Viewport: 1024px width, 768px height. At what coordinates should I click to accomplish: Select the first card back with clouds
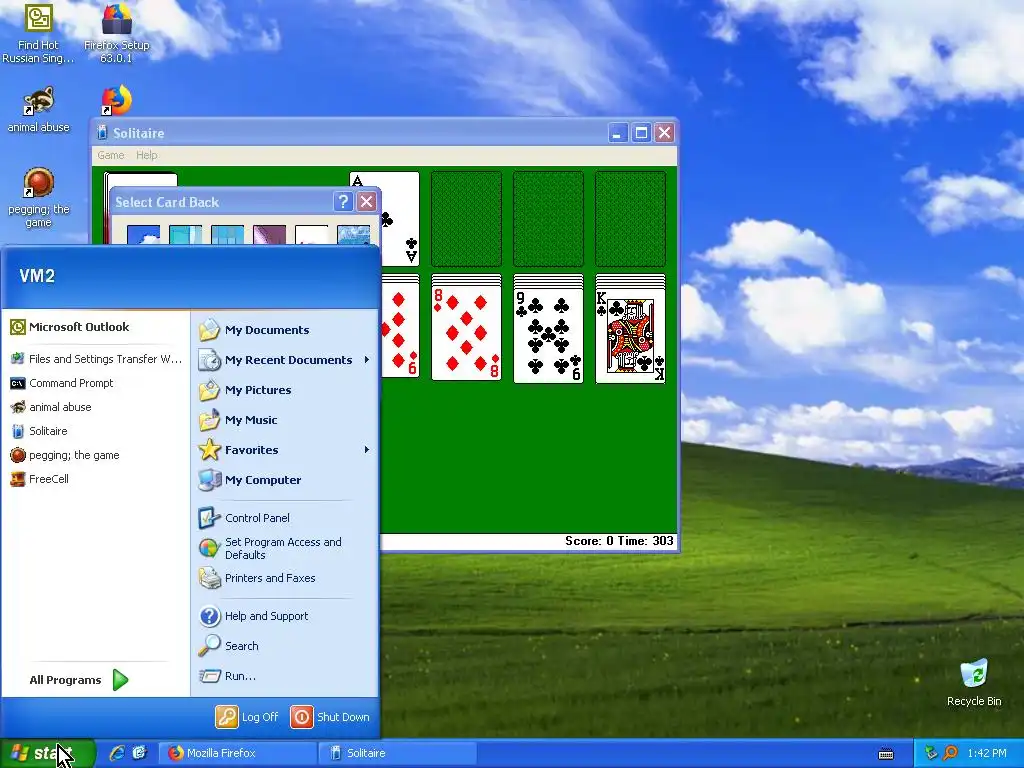pos(144,234)
